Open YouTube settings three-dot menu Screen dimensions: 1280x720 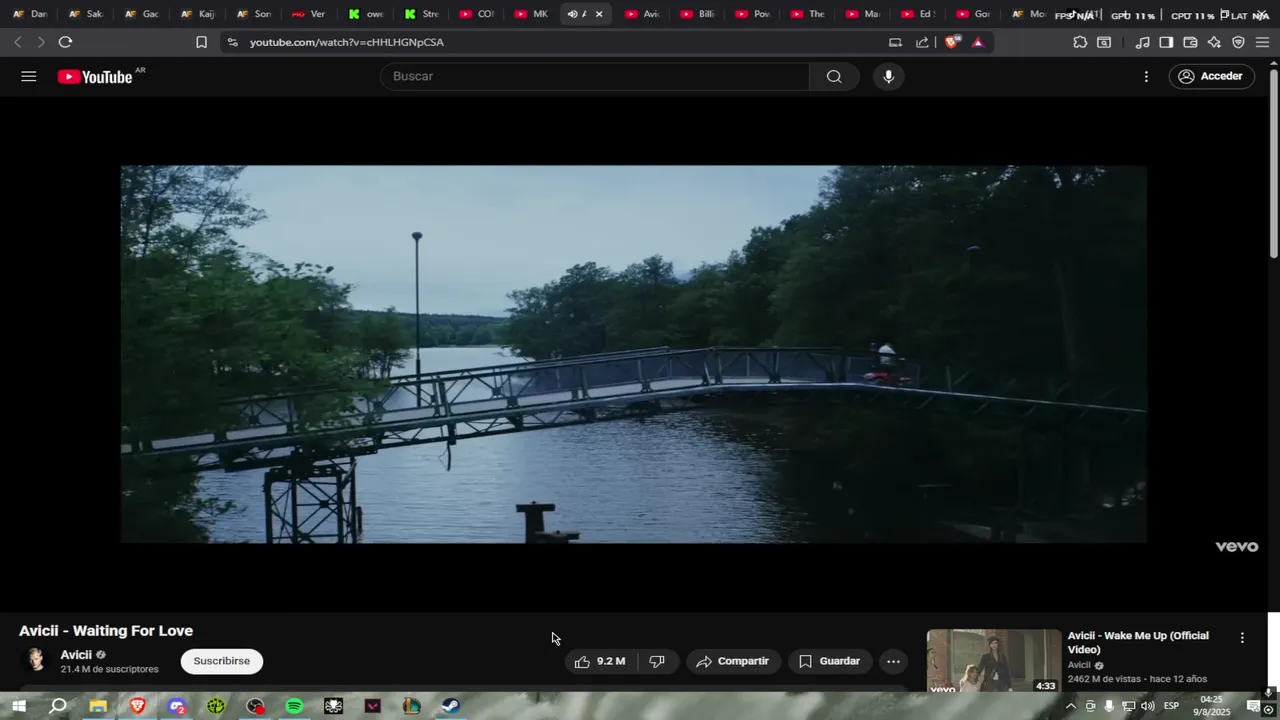tap(1146, 76)
